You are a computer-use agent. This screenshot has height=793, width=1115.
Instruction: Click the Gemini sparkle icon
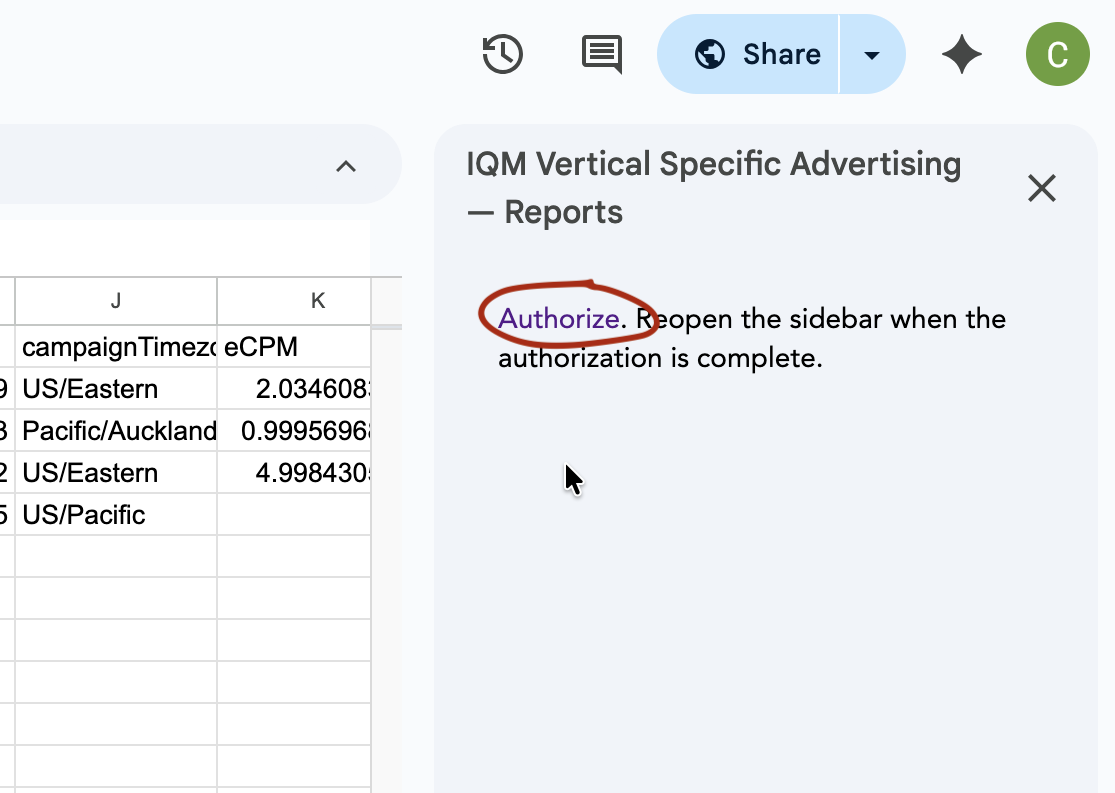pos(961,54)
